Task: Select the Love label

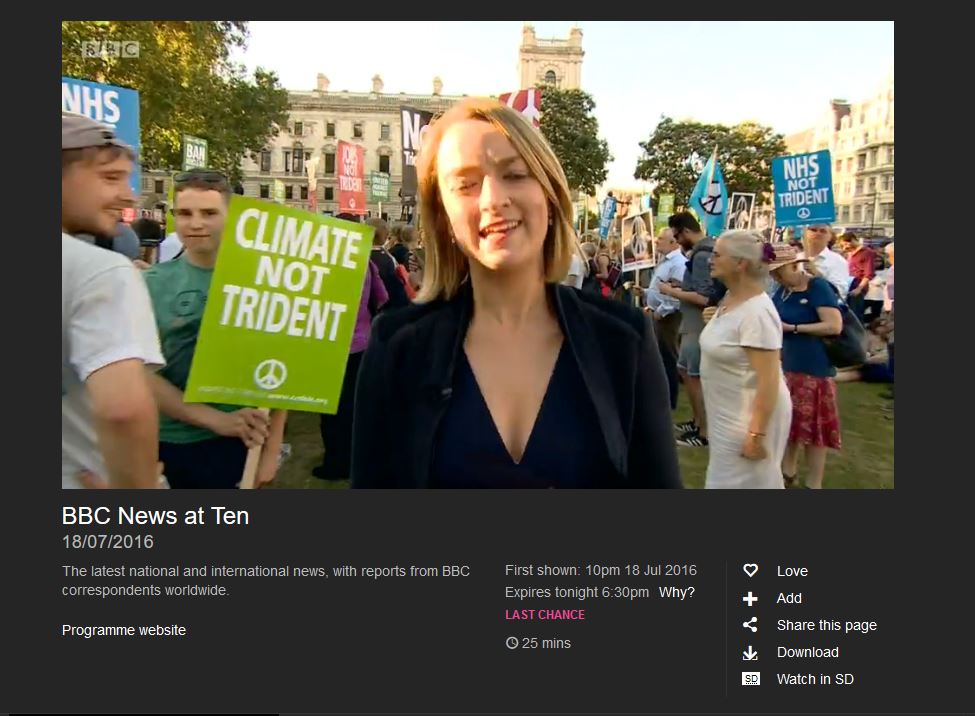Action: click(792, 571)
